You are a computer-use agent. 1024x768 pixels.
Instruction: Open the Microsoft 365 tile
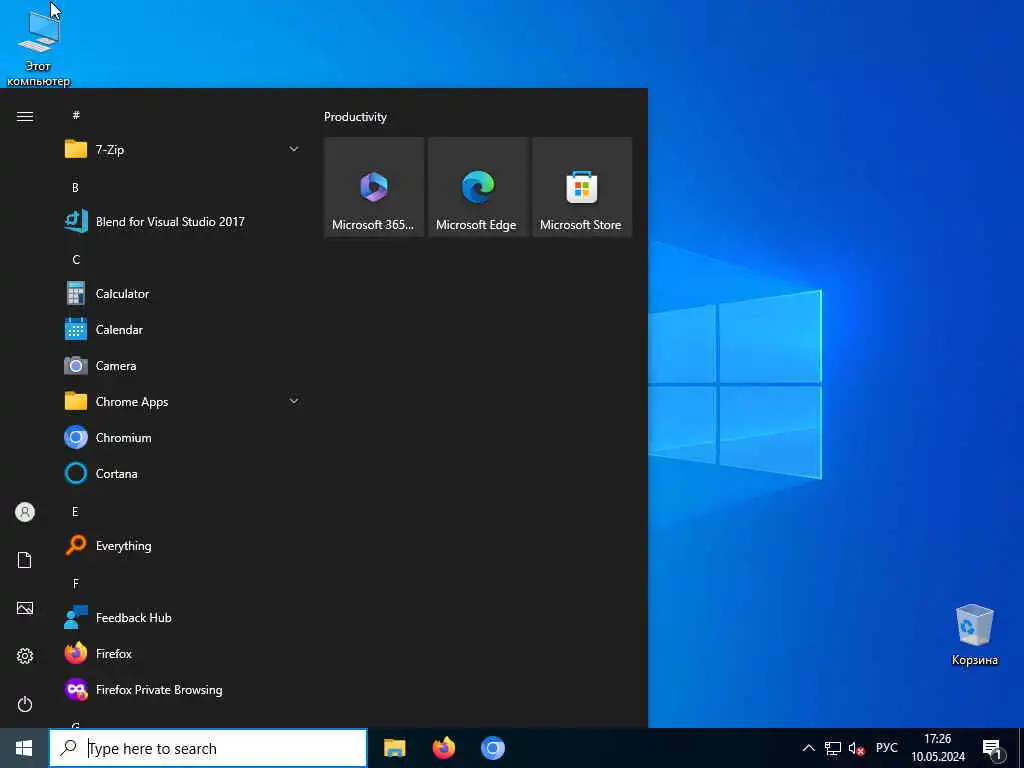pos(374,187)
